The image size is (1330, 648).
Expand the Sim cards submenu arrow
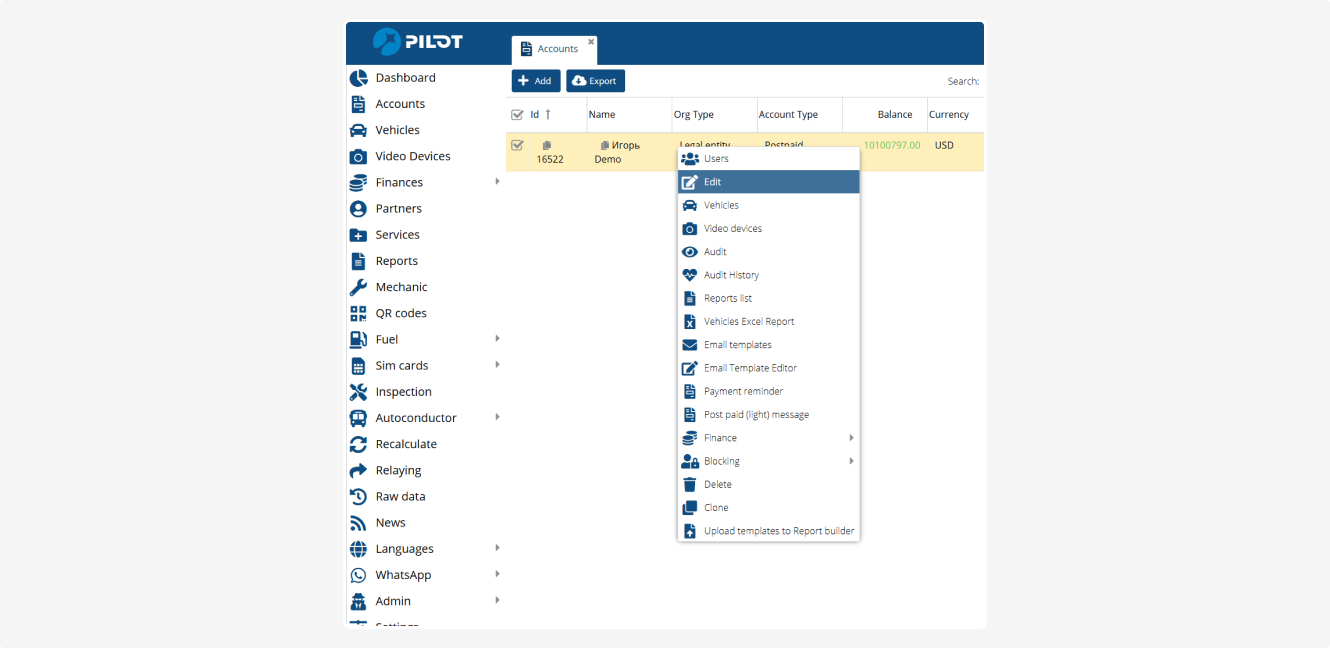pyautogui.click(x=497, y=365)
